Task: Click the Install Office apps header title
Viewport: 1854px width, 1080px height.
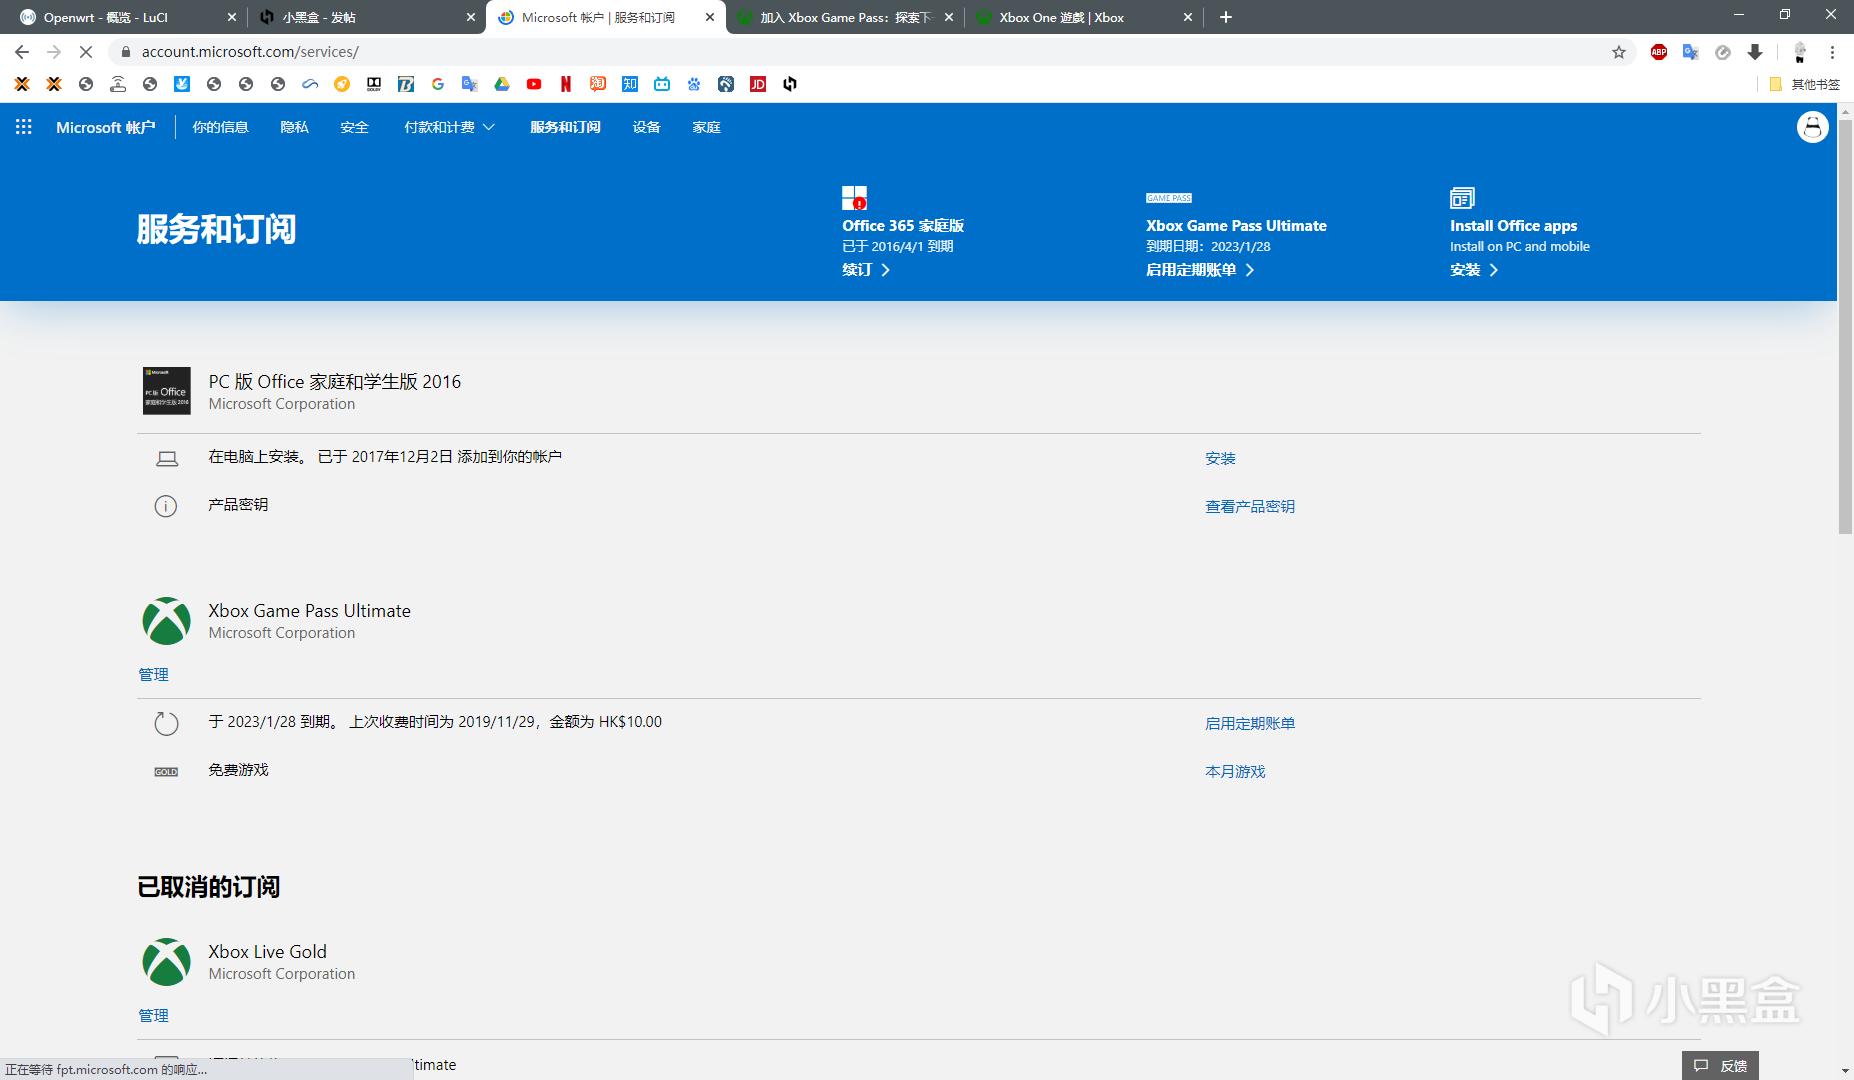Action: pos(1513,226)
